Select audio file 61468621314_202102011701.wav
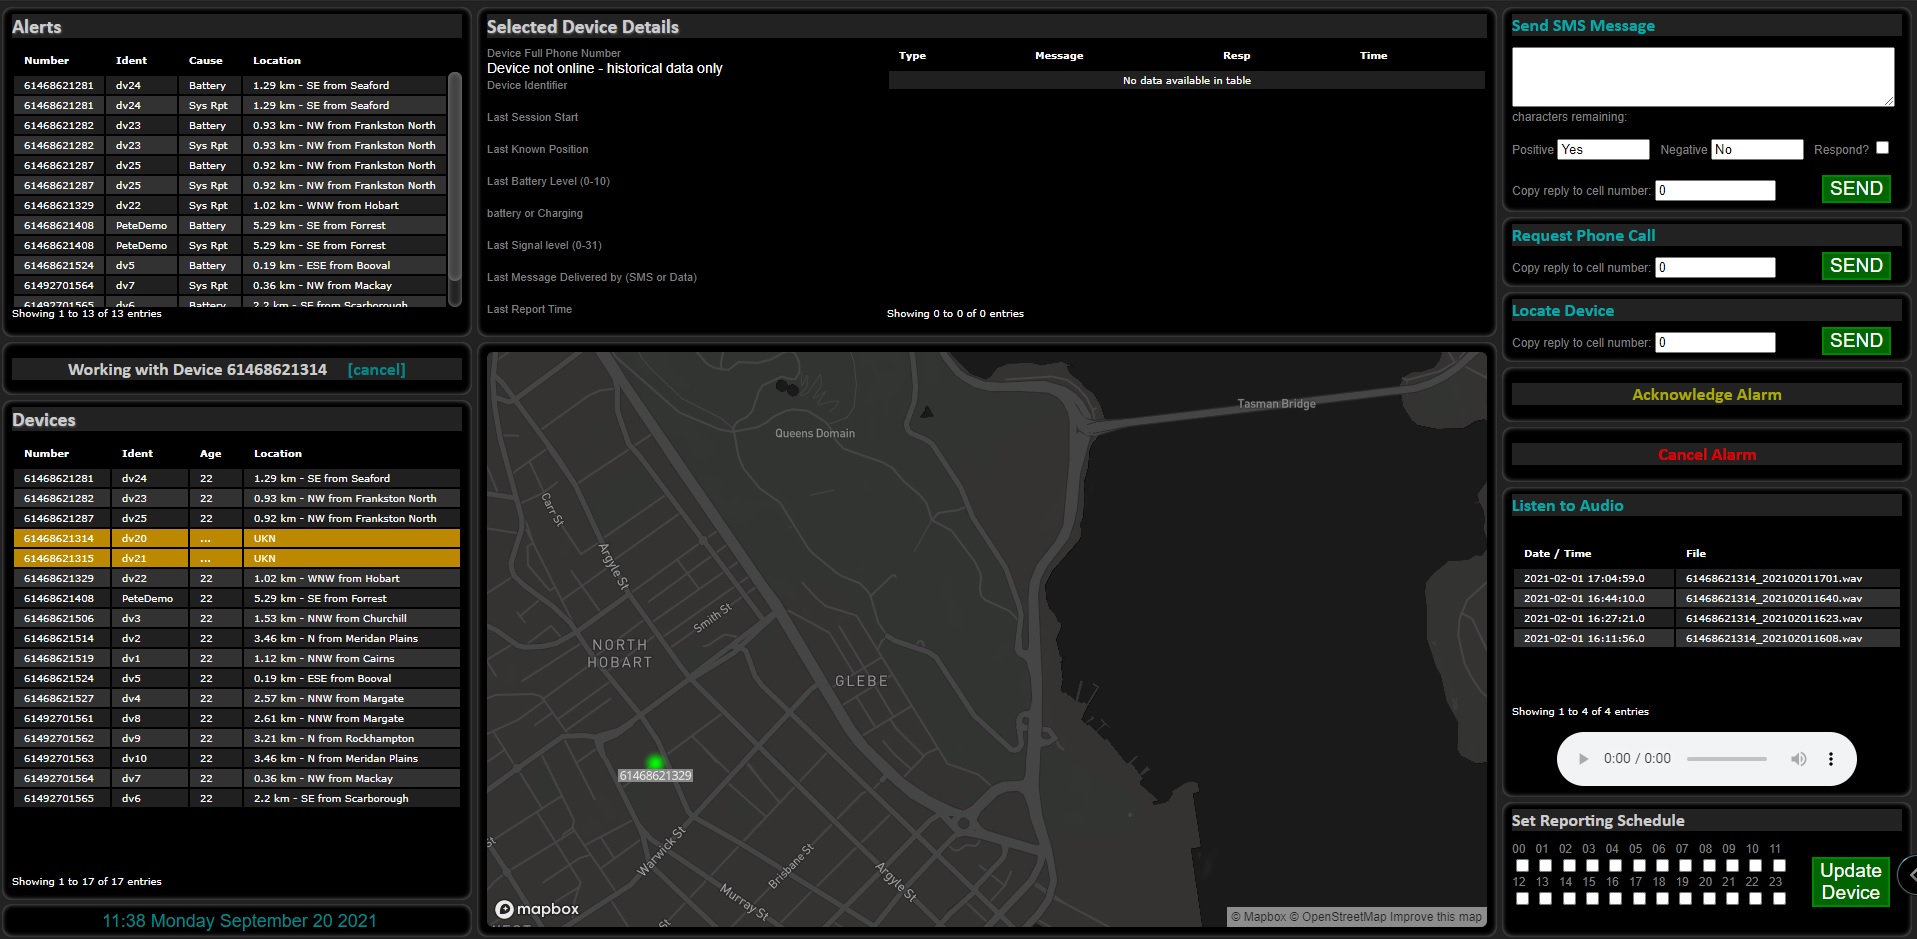This screenshot has height=939, width=1917. click(1773, 579)
